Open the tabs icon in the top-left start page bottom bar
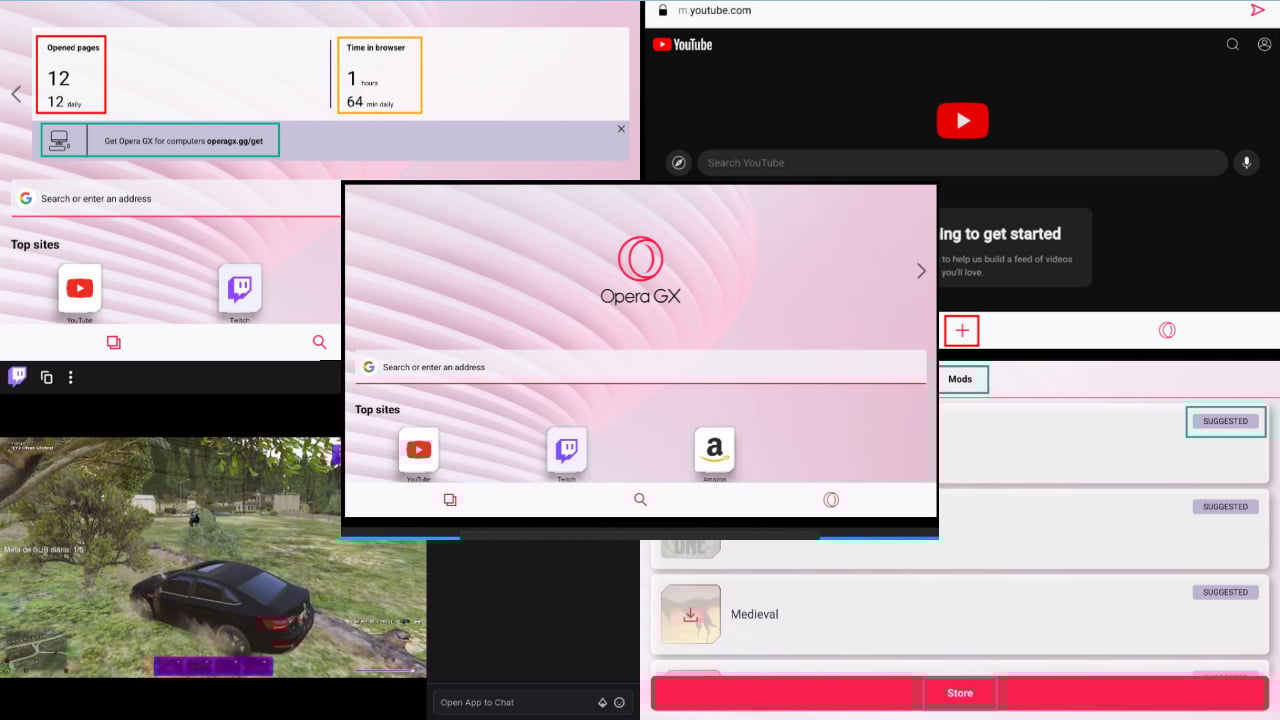1280x720 pixels. 114,342
